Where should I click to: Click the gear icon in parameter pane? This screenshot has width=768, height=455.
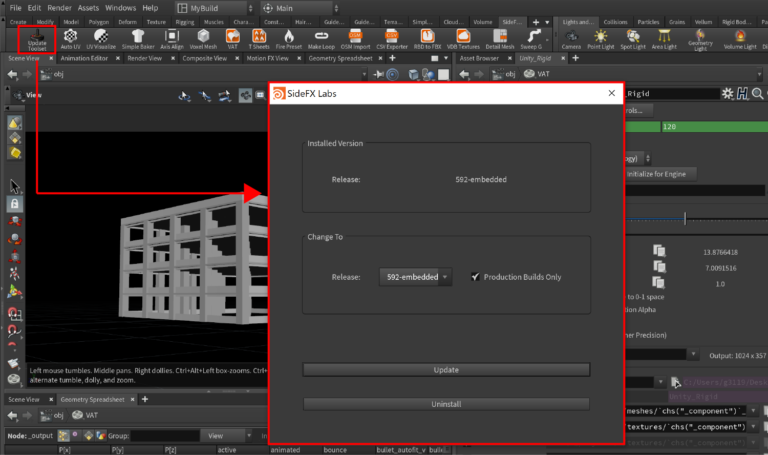[728, 94]
